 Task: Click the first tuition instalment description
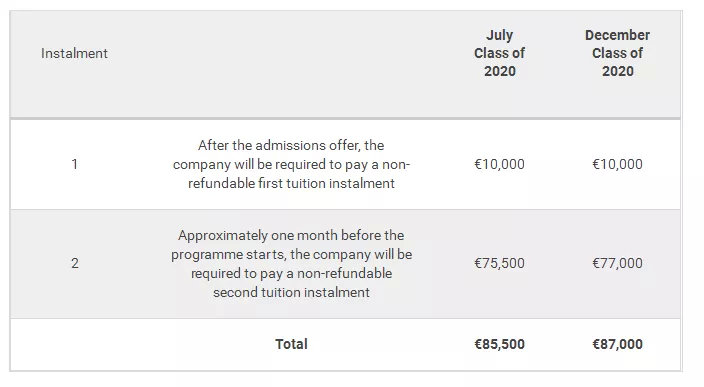pos(291,164)
